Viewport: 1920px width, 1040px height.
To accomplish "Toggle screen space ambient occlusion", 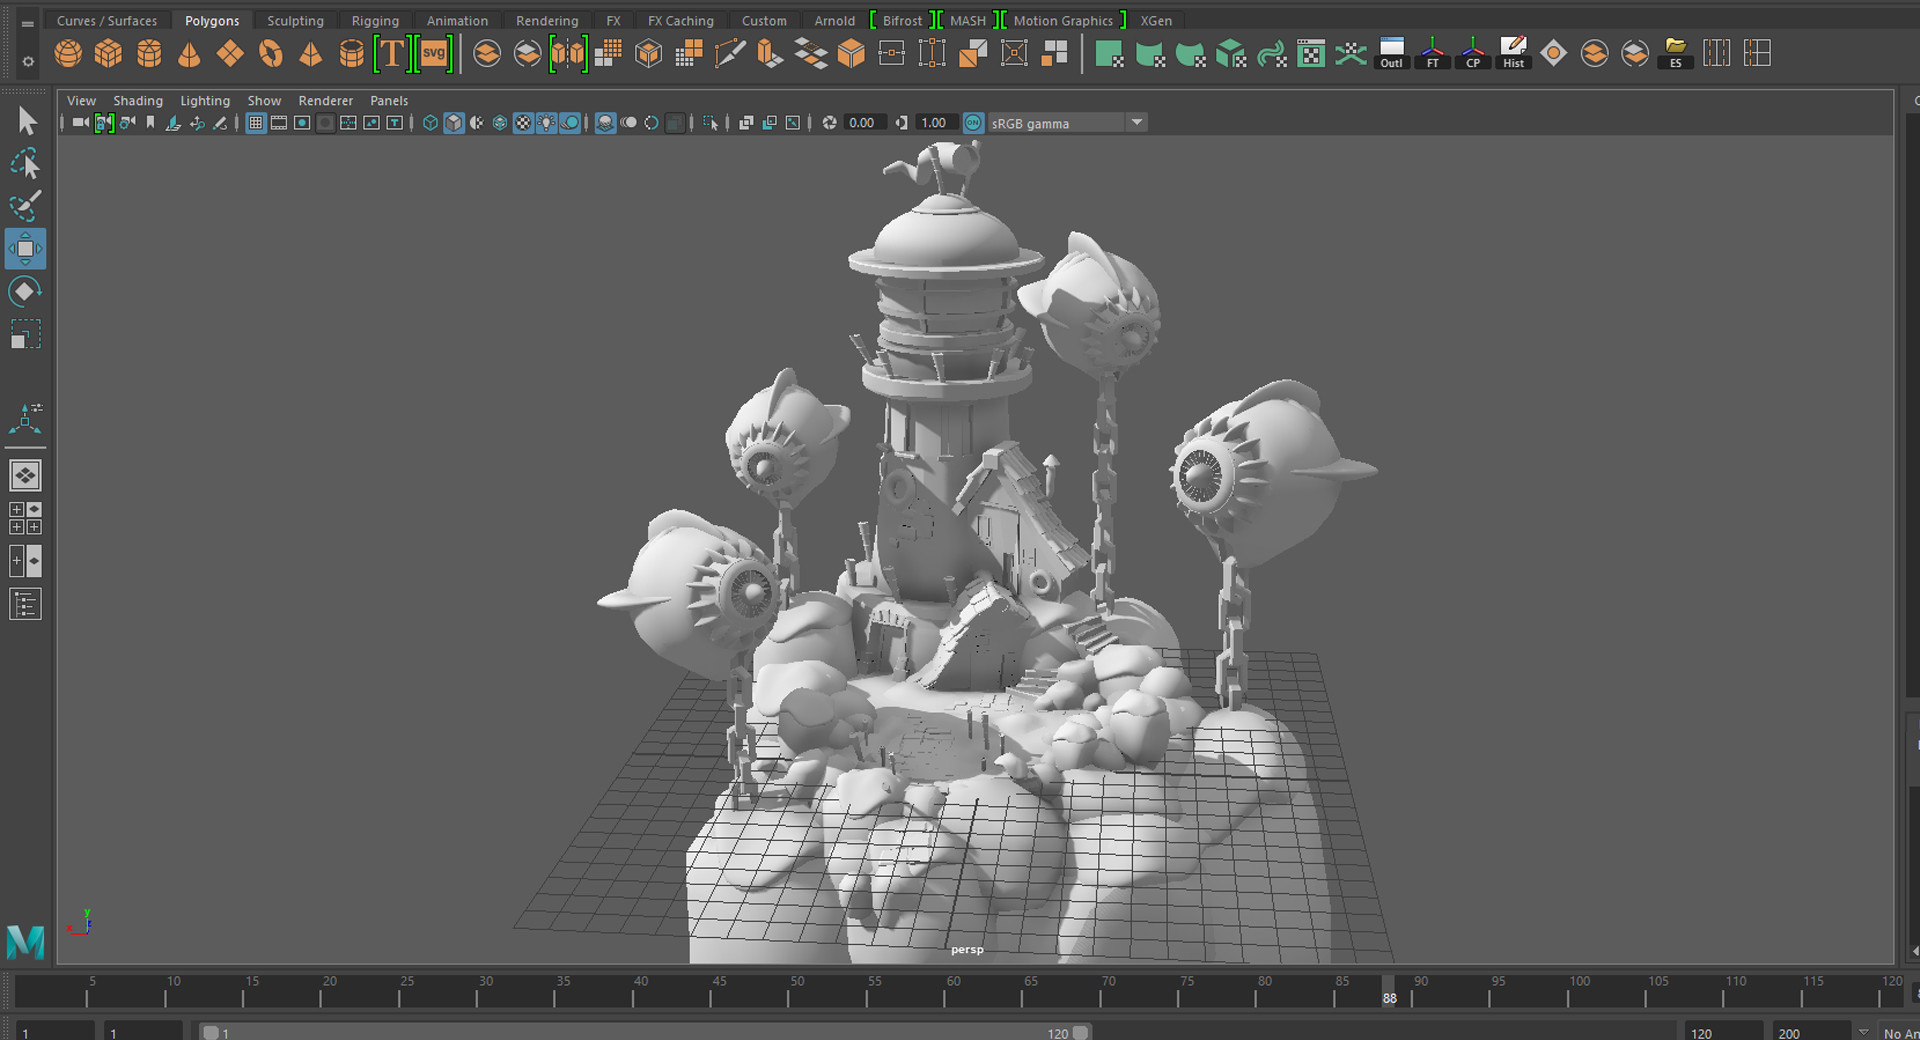I will [605, 123].
